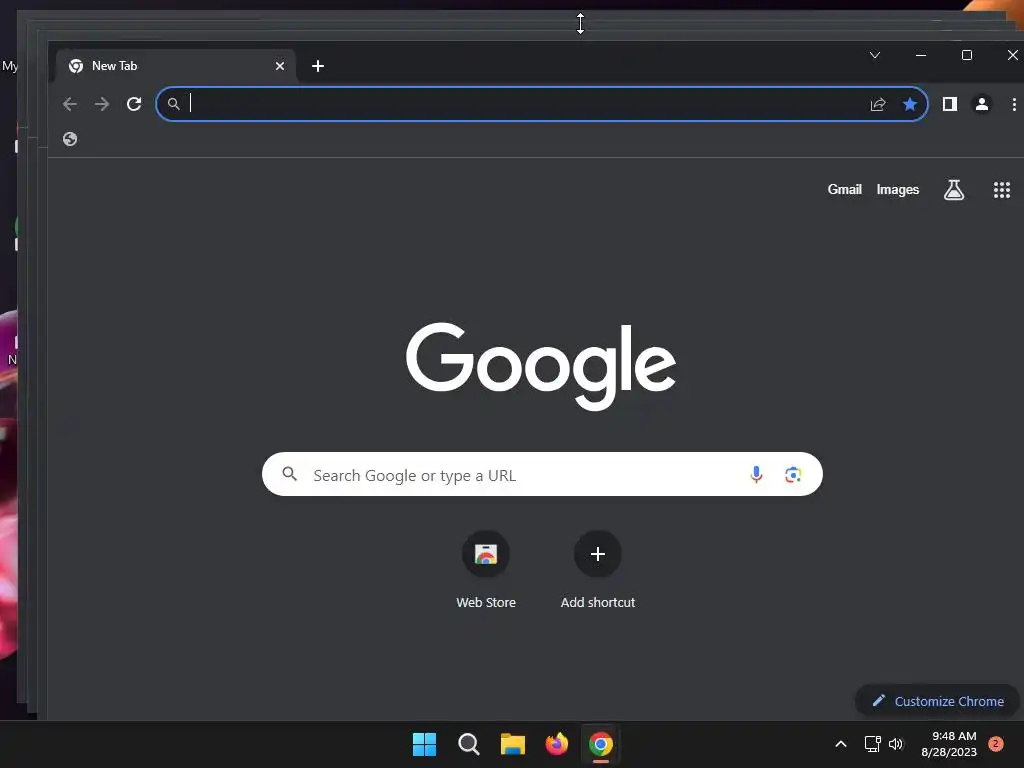Open the Windows Start menu
Image resolution: width=1024 pixels, height=768 pixels.
tap(424, 744)
